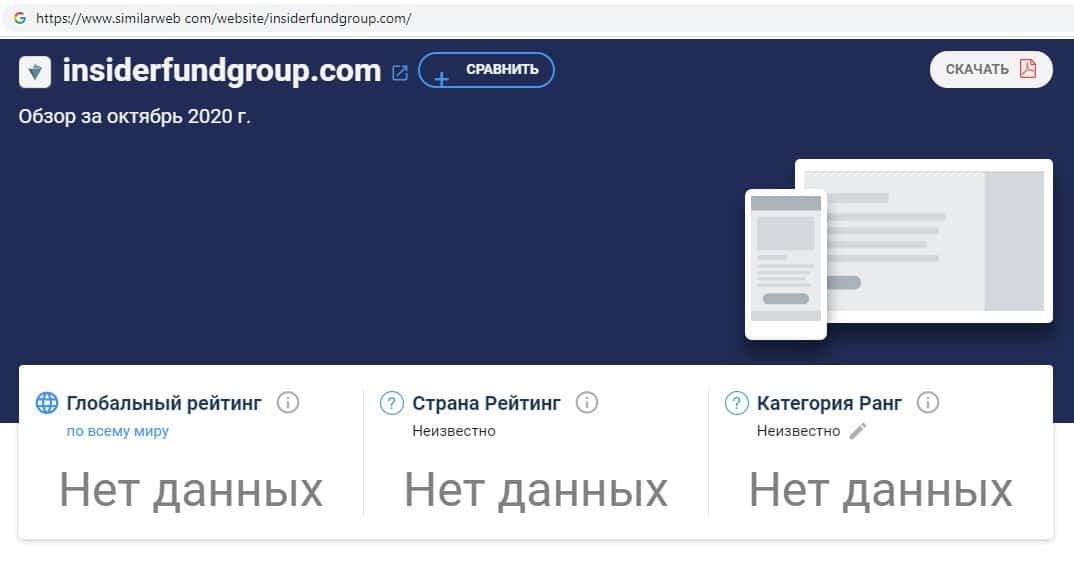Open info icon next to Глобальный рейтинг
The height and width of the screenshot is (561, 1074).
288,402
